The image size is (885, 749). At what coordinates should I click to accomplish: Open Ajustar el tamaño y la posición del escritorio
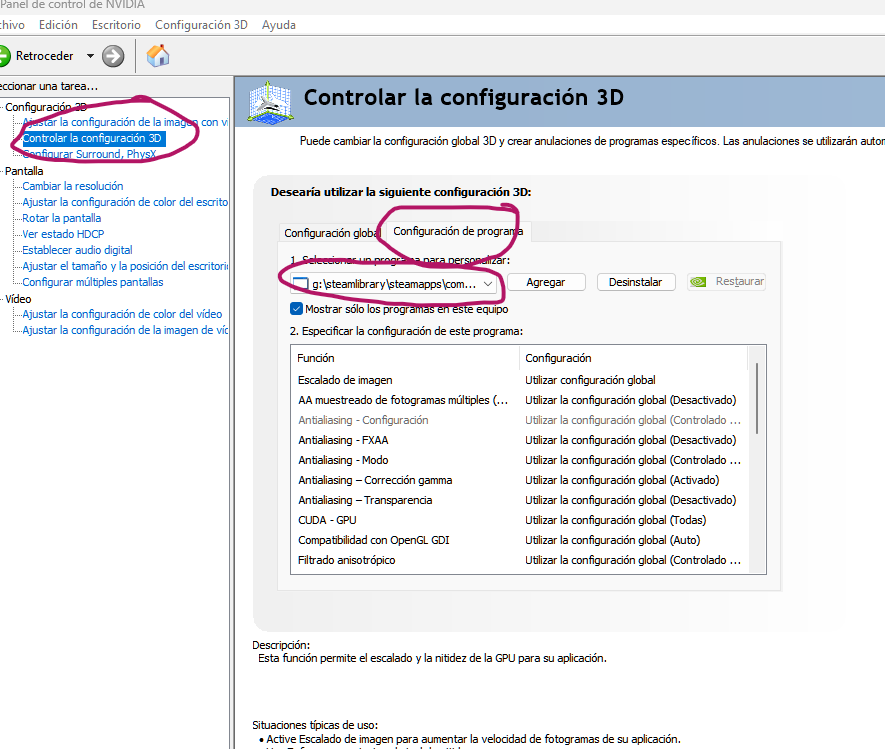pyautogui.click(x=125, y=266)
